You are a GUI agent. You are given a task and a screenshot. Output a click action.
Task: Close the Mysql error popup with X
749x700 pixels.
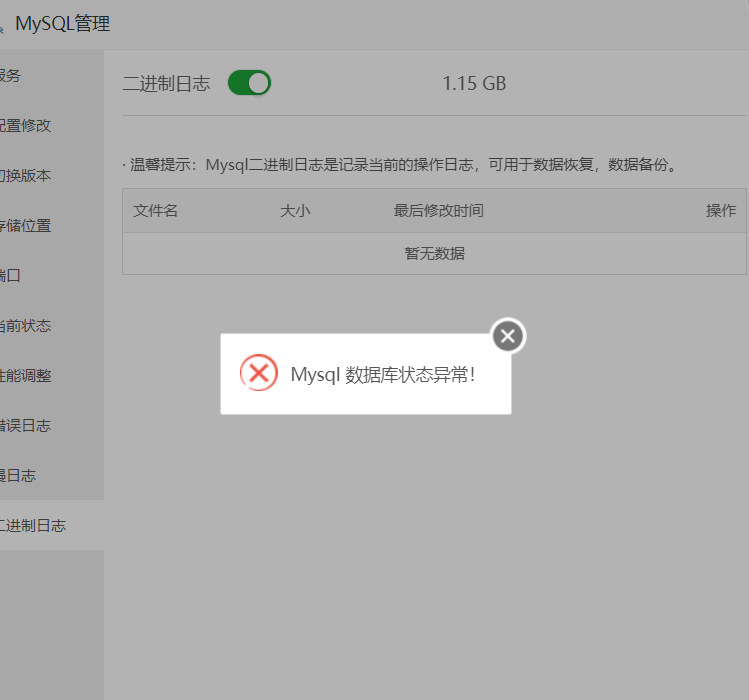tap(508, 336)
